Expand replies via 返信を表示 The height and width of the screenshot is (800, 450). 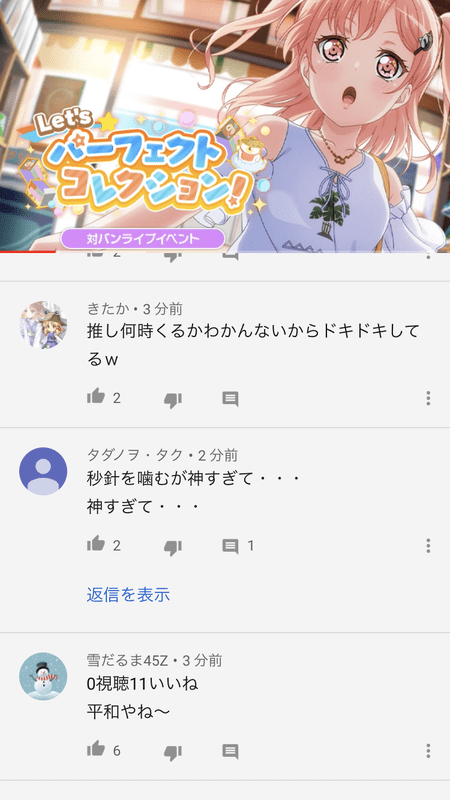pos(128,594)
